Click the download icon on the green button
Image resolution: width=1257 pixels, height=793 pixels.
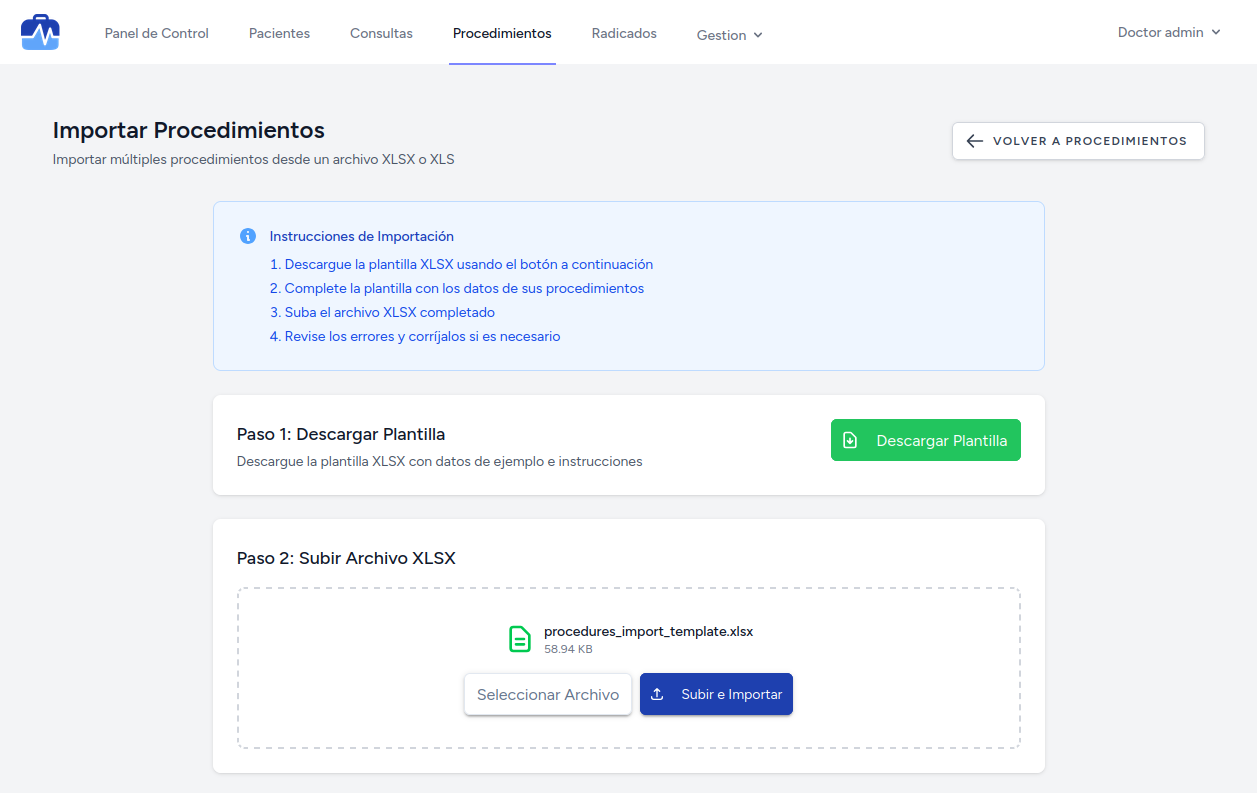coord(850,440)
